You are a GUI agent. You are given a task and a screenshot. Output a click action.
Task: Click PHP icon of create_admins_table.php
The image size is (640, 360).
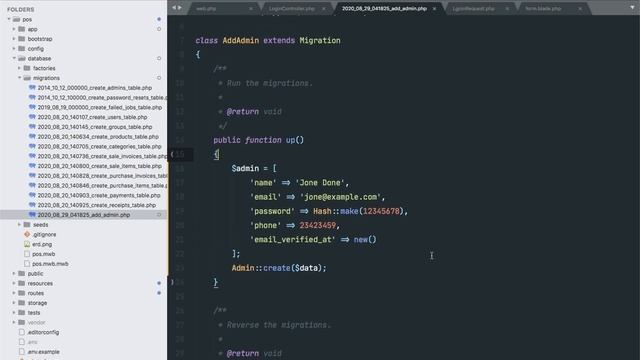click(32, 88)
